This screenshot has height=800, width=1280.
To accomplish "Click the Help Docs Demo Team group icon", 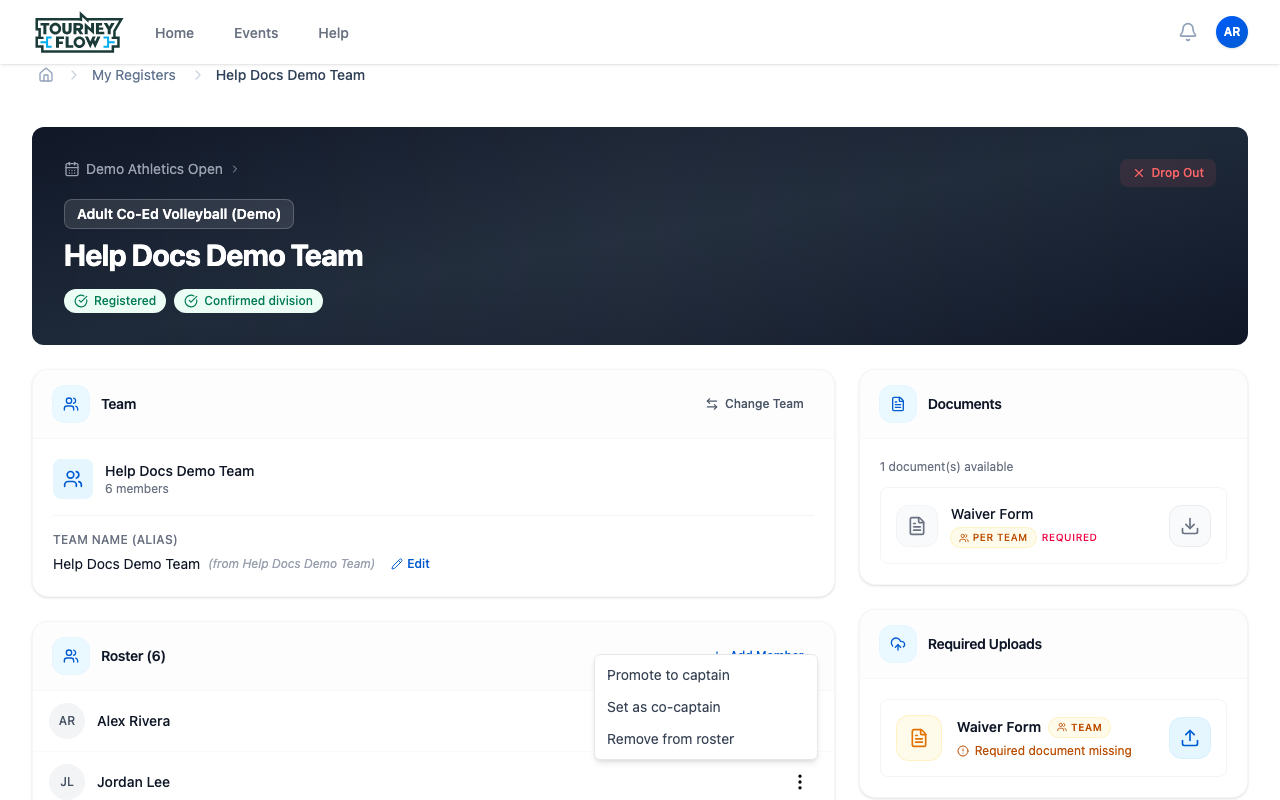I will point(73,479).
